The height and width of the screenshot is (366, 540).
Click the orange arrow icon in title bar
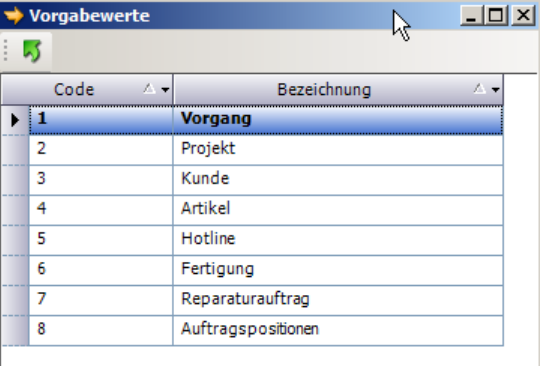point(14,16)
